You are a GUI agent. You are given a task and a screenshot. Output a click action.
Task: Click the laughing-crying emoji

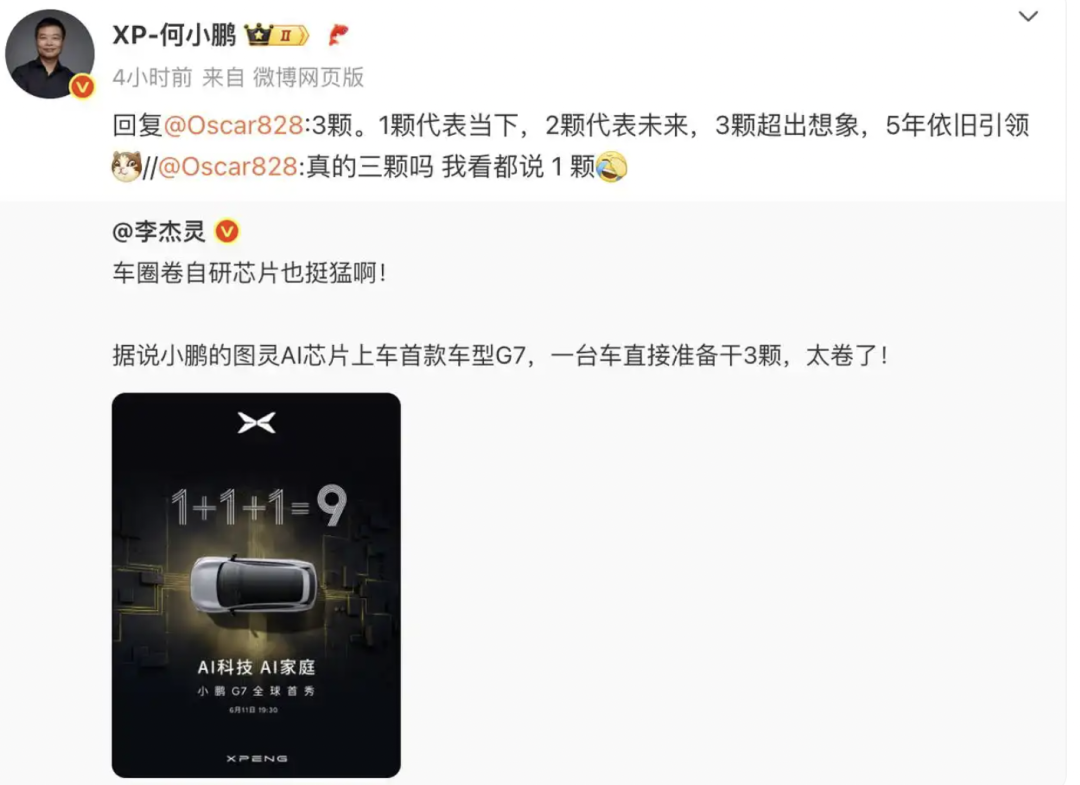pyautogui.click(x=612, y=167)
